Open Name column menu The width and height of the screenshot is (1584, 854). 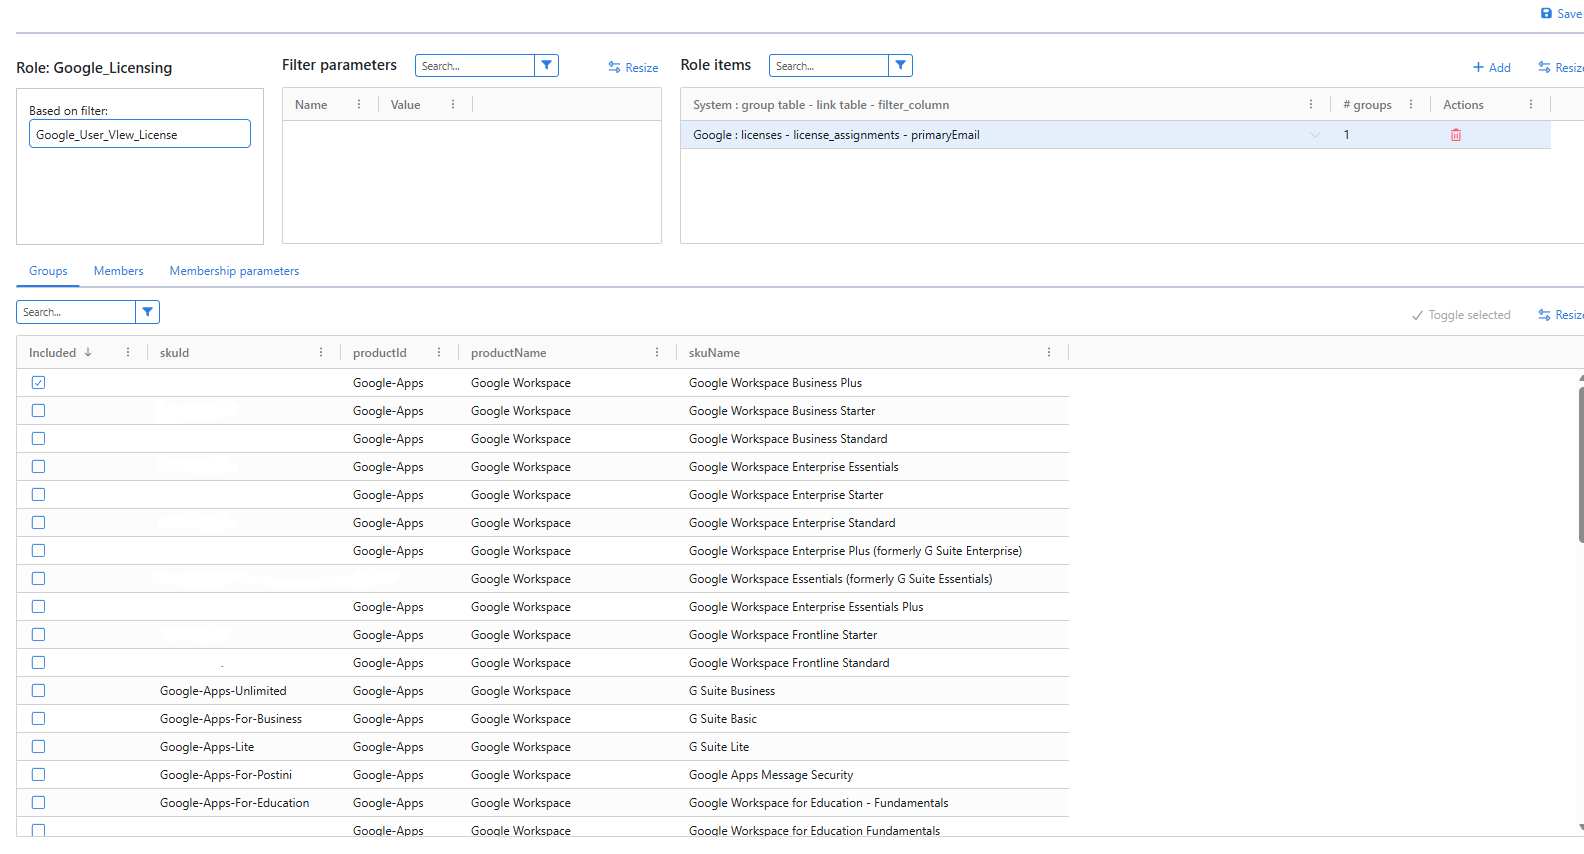pos(359,104)
